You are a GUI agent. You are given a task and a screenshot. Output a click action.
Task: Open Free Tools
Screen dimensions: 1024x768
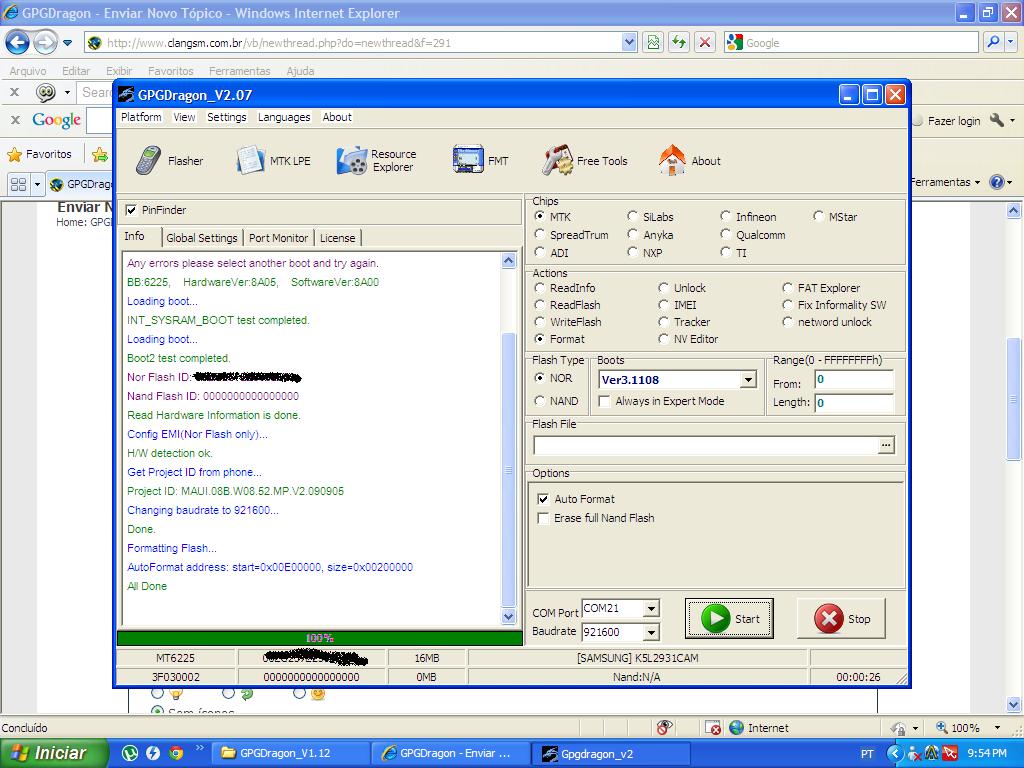[584, 161]
